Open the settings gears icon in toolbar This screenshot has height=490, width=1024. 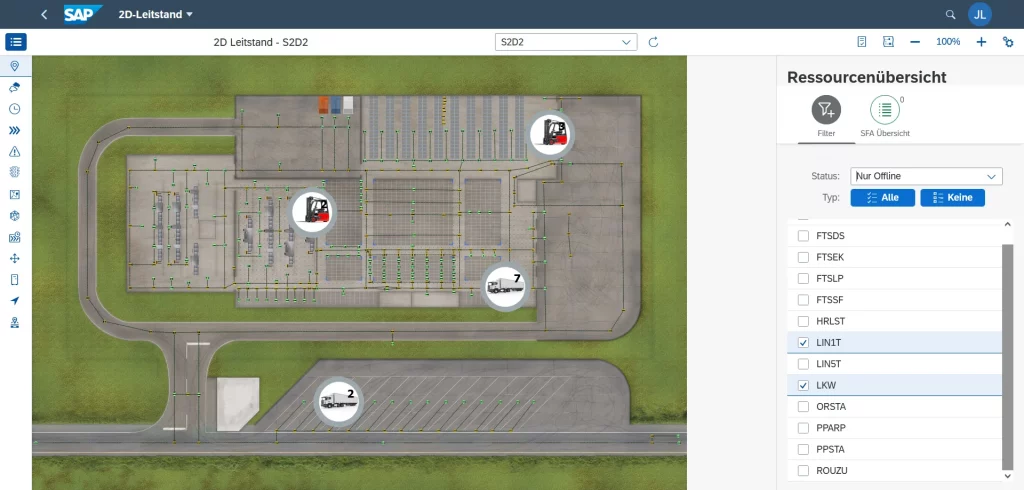tap(1008, 42)
